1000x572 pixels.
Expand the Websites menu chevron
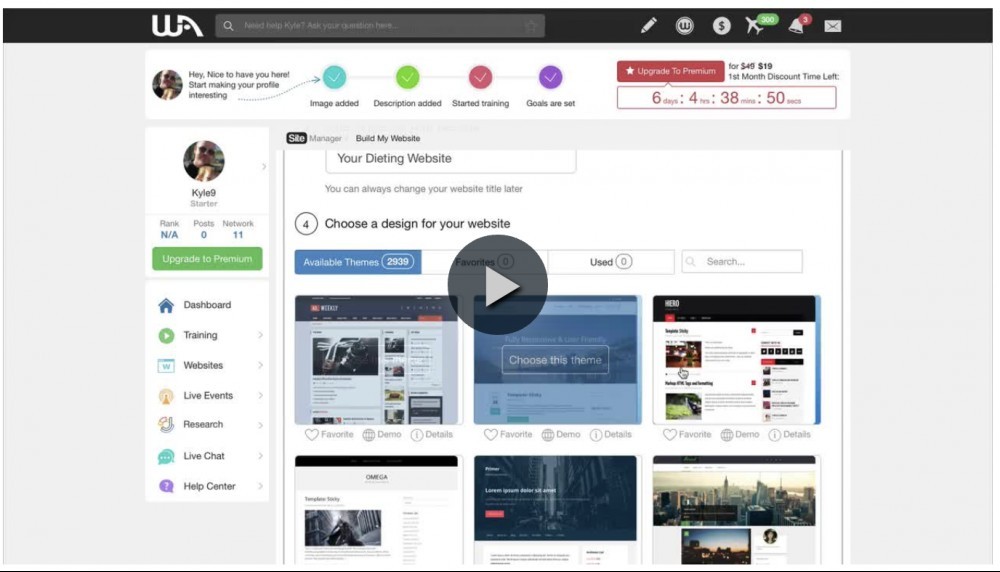(260, 365)
